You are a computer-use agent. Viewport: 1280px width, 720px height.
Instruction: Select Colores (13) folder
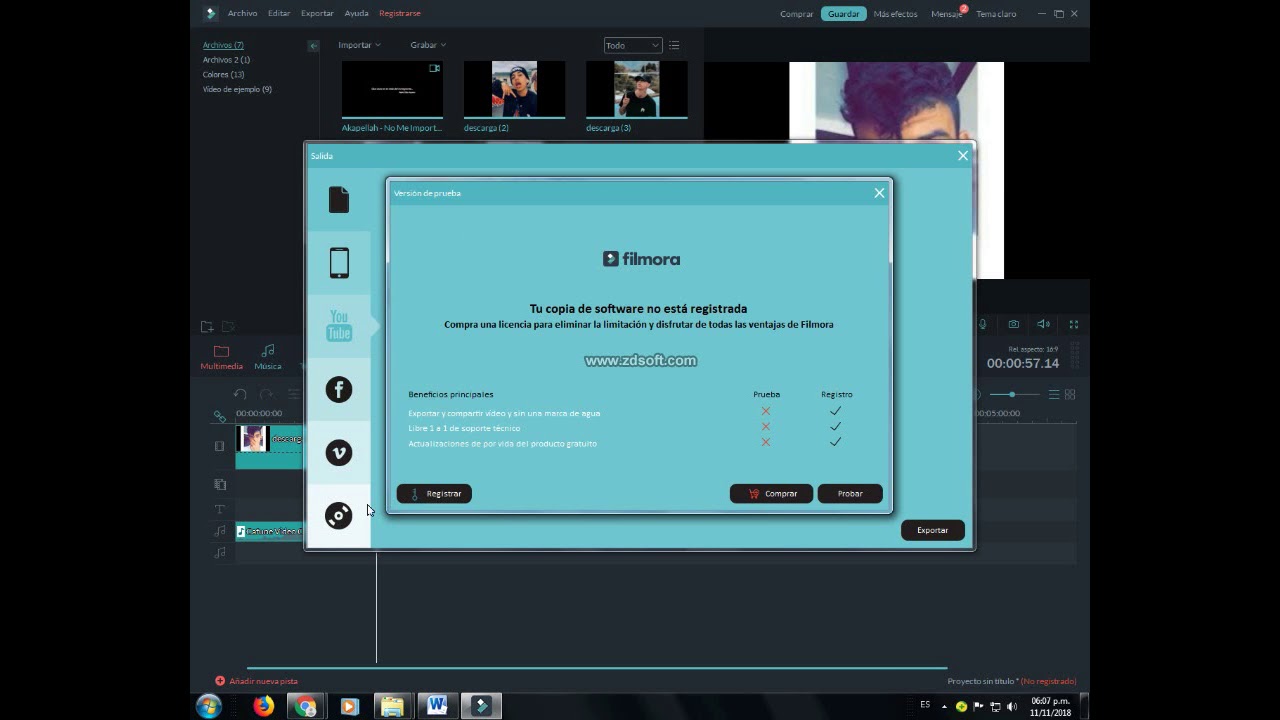click(x=223, y=74)
